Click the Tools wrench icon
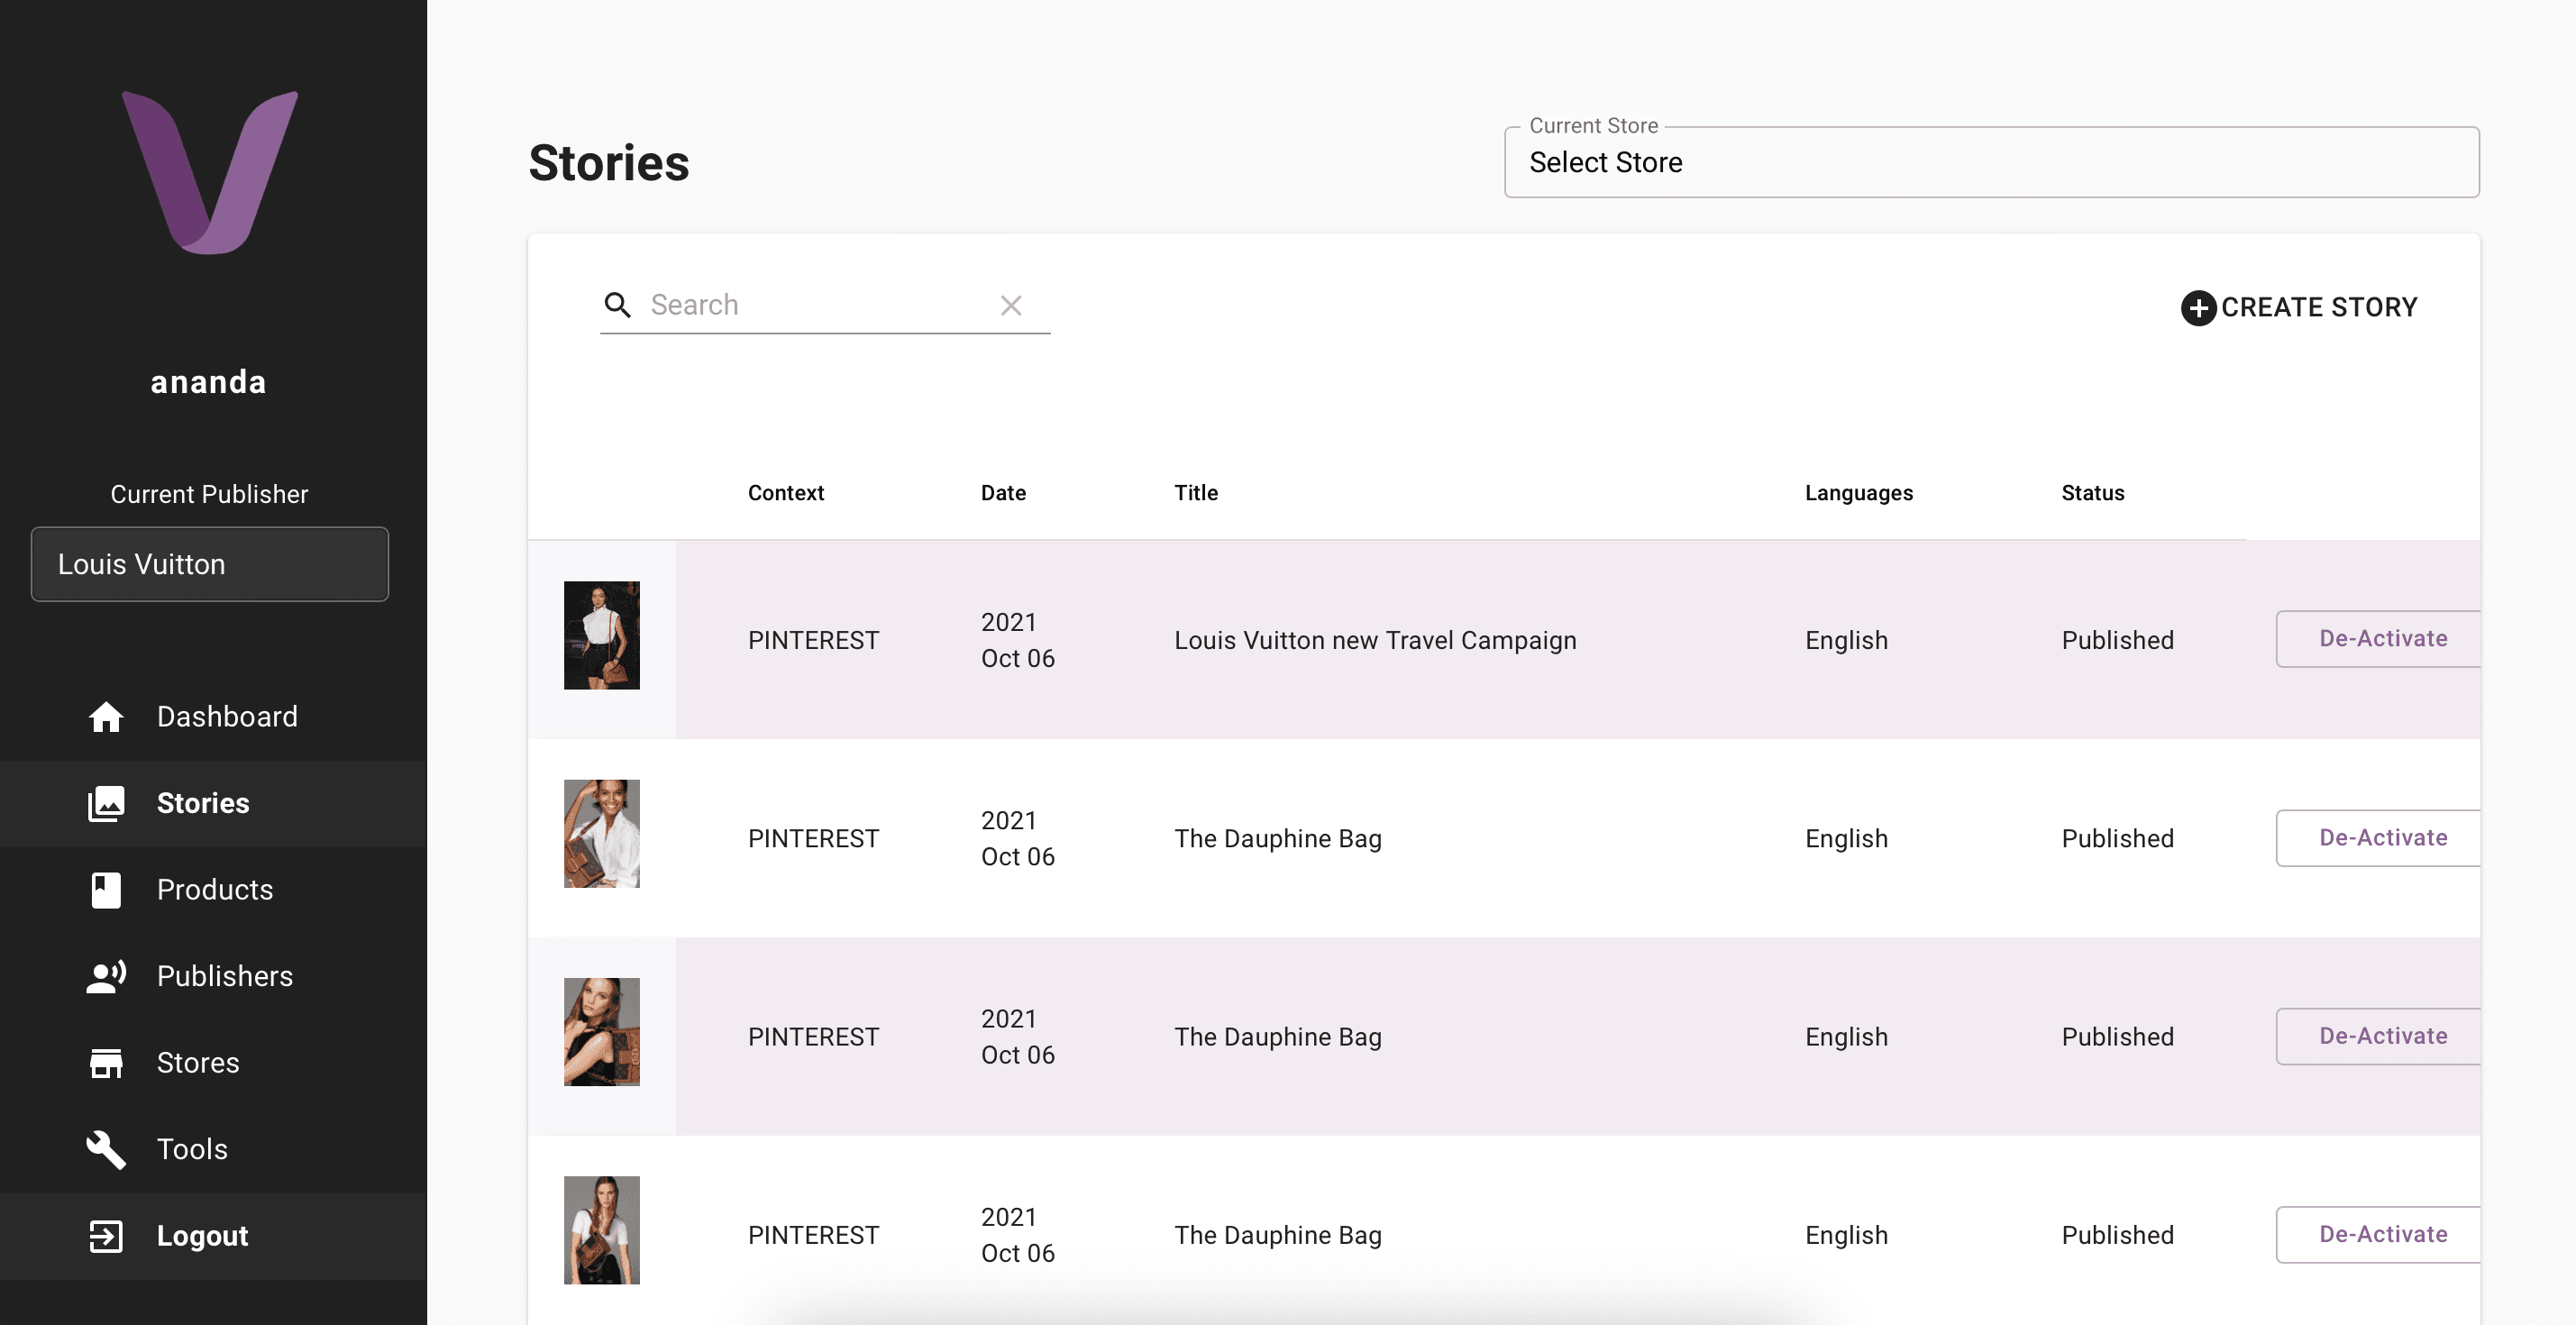 pos(106,1150)
